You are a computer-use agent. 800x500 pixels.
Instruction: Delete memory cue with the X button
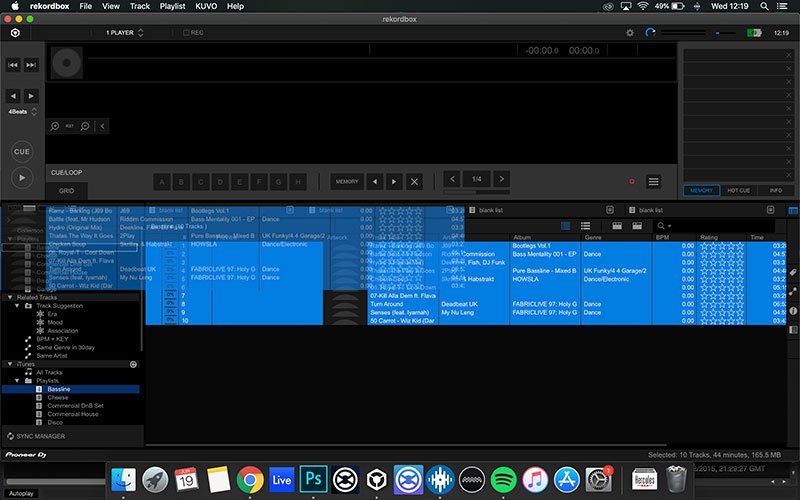414,182
